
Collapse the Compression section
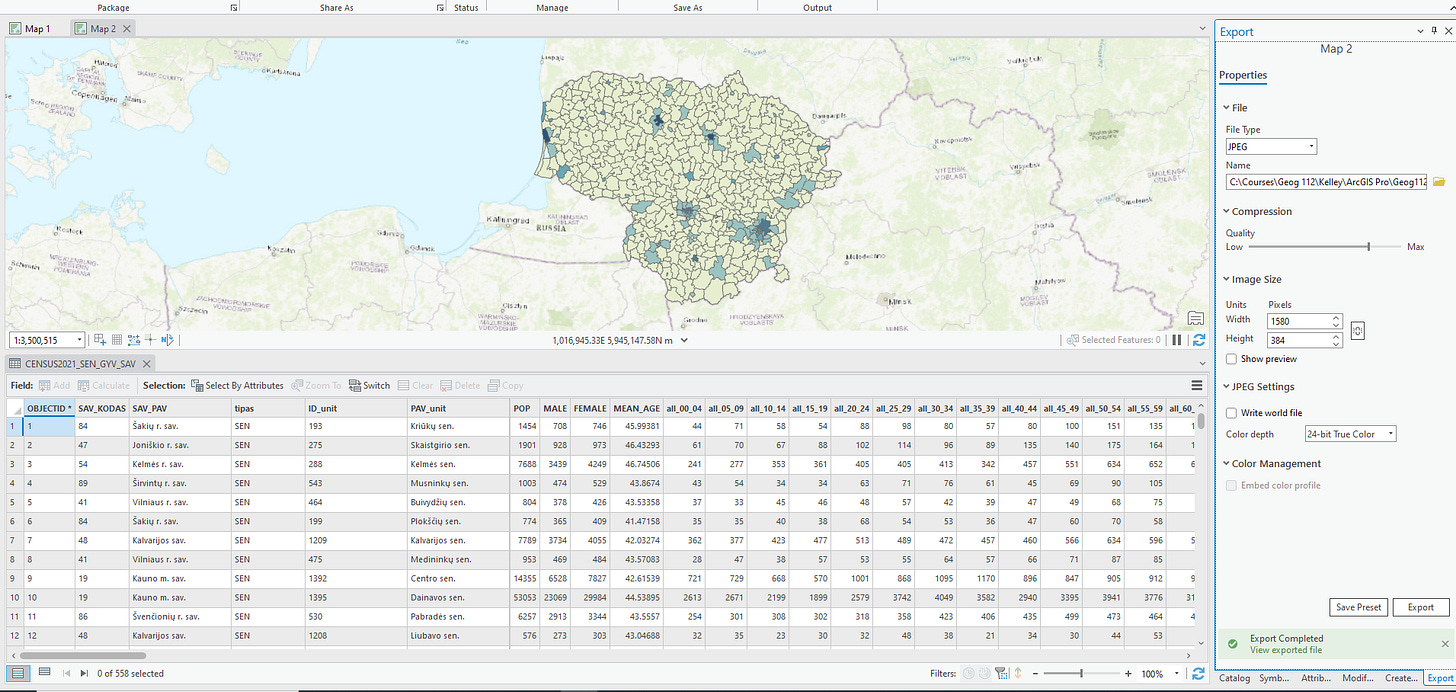pyautogui.click(x=1227, y=212)
